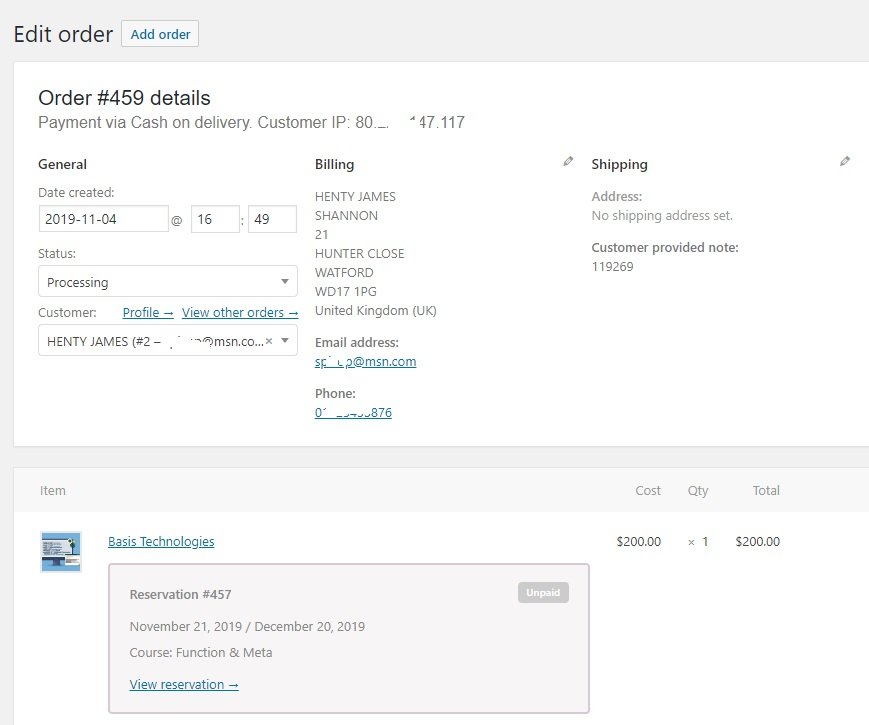
Task: Open the customer Profile link
Action: pyautogui.click(x=148, y=313)
